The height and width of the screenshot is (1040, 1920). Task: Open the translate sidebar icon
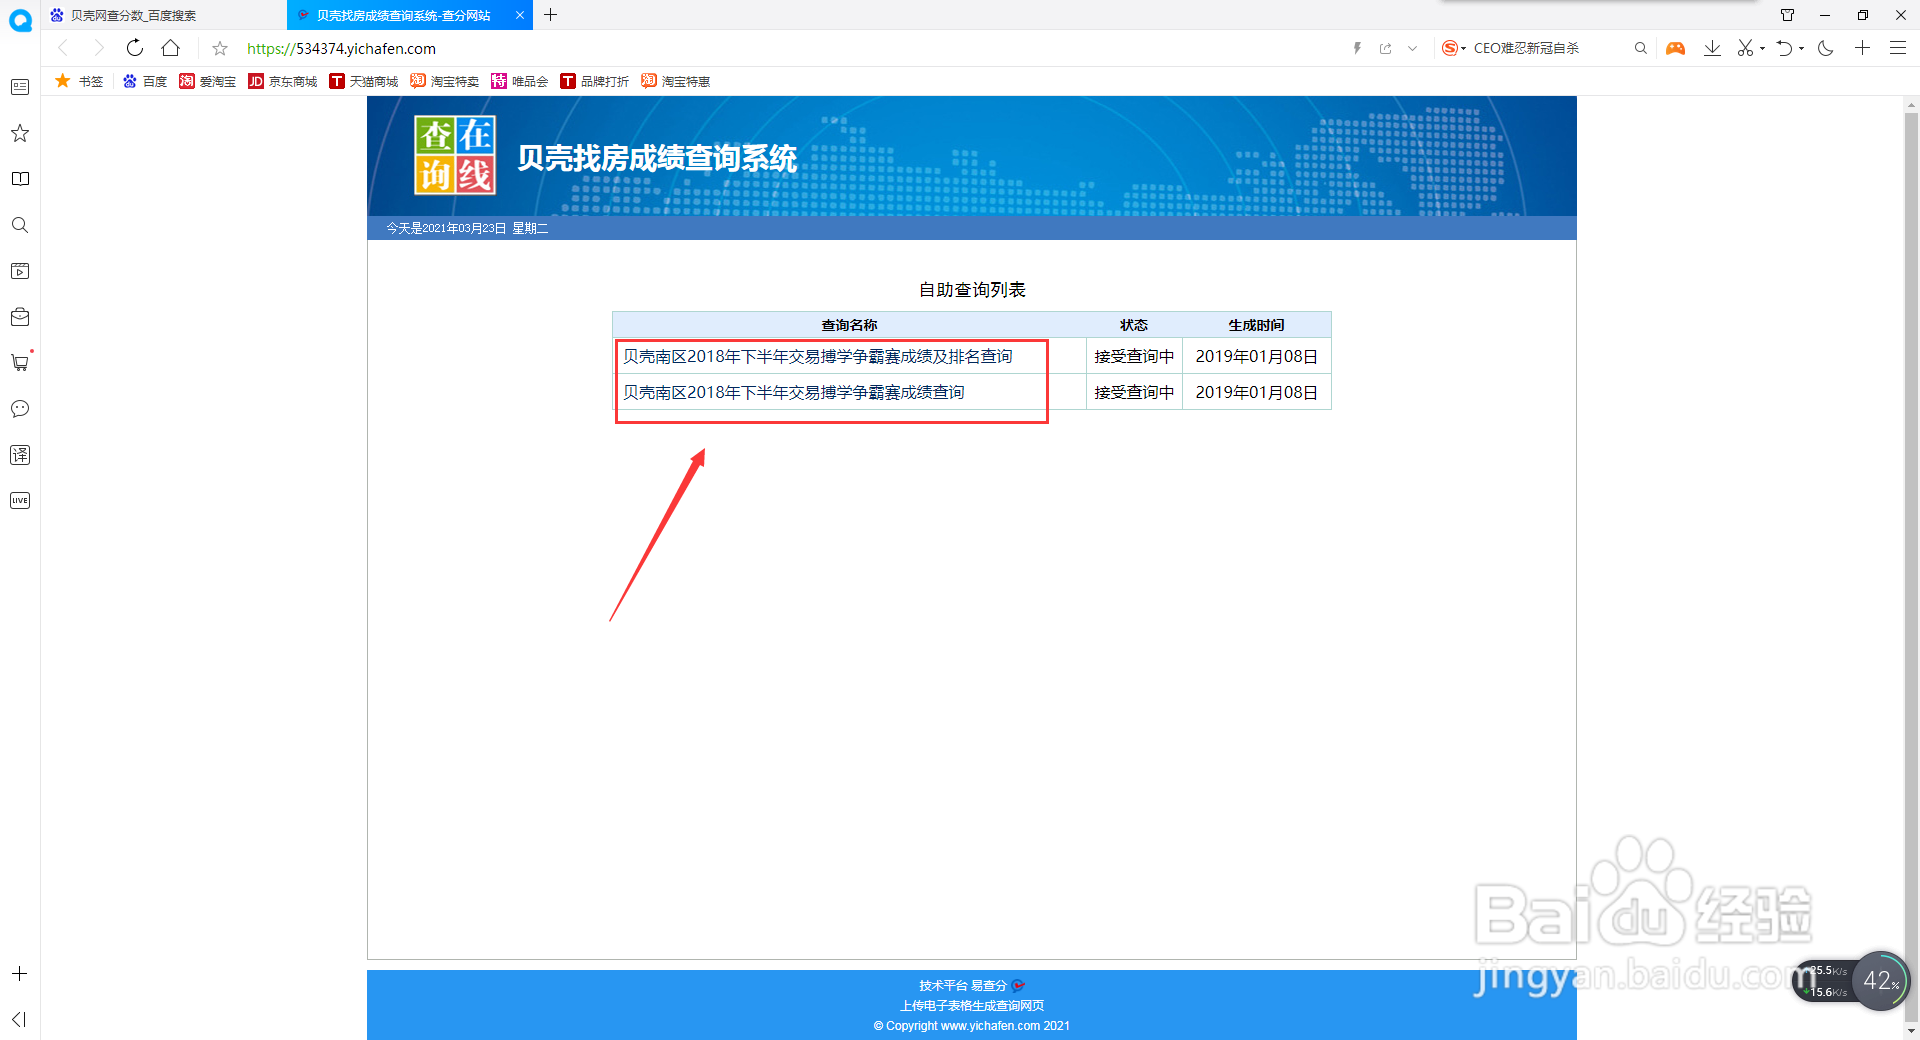tap(20, 455)
